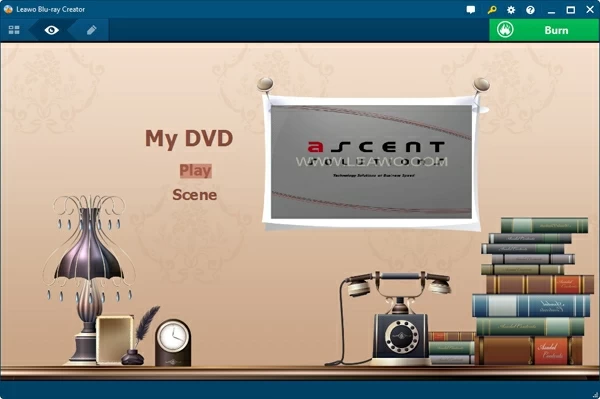Click the resize grip in bottom corner

[x=595, y=394]
